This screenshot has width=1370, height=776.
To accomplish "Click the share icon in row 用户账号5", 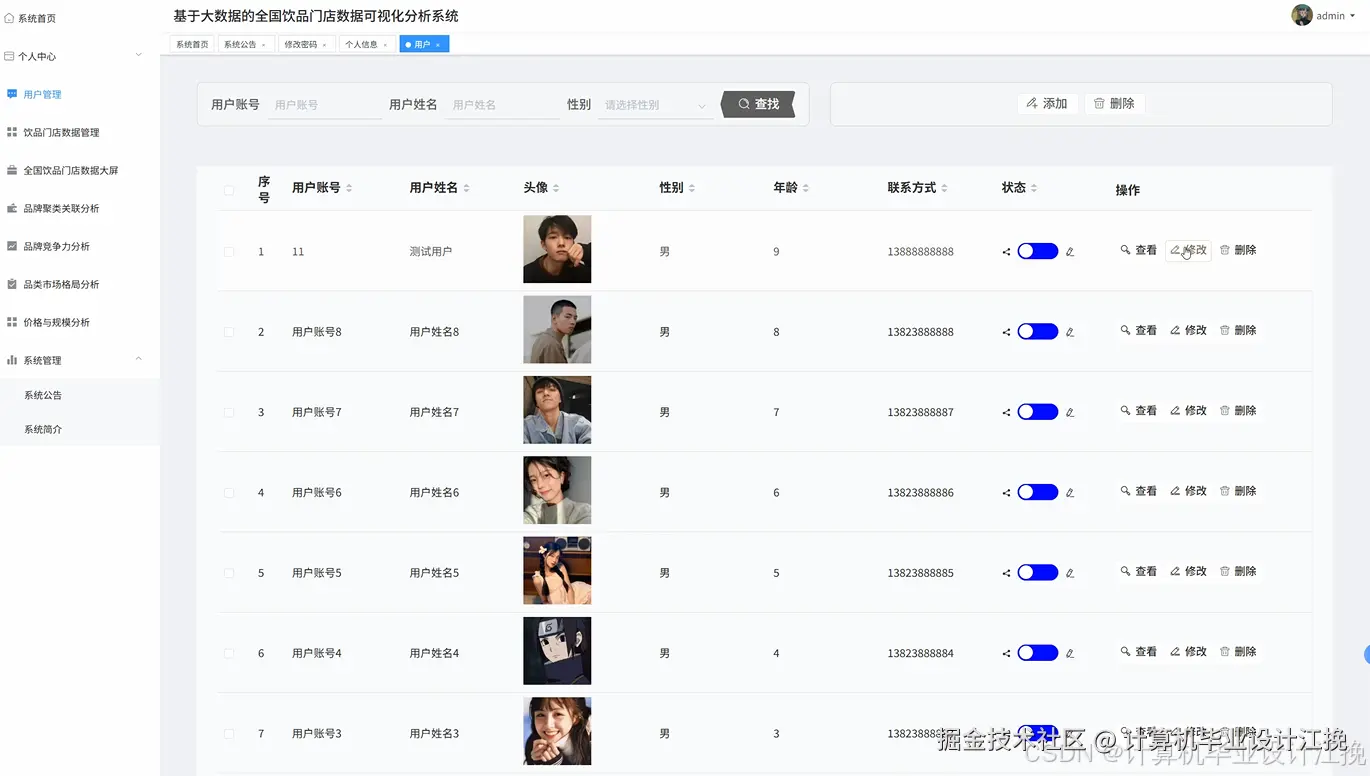I will [x=1006, y=573].
